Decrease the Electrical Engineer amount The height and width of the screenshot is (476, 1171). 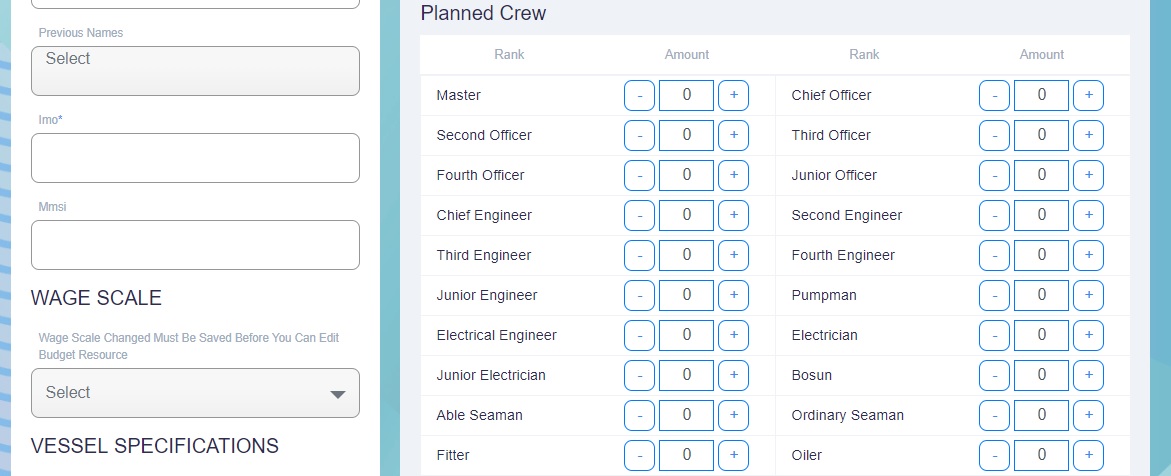[x=639, y=335]
